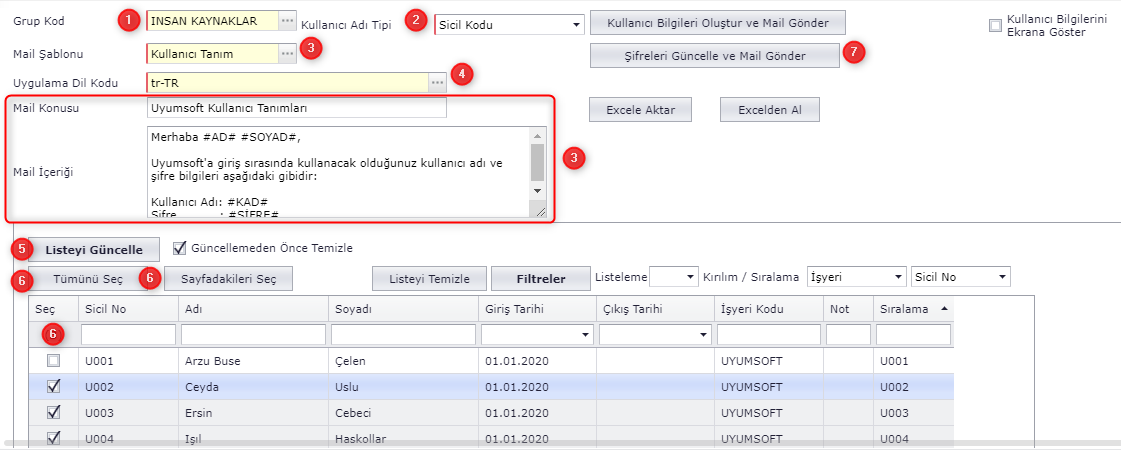Open Uygulama Dil Kodu lookup ellipsis
This screenshot has width=1121, height=450.
(437, 83)
